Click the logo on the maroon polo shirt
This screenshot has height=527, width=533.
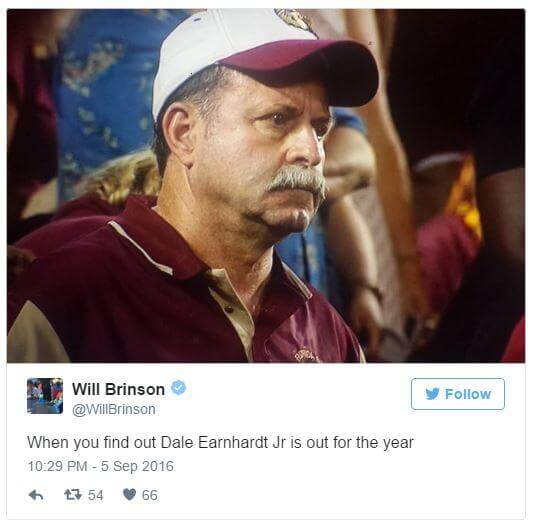point(307,356)
